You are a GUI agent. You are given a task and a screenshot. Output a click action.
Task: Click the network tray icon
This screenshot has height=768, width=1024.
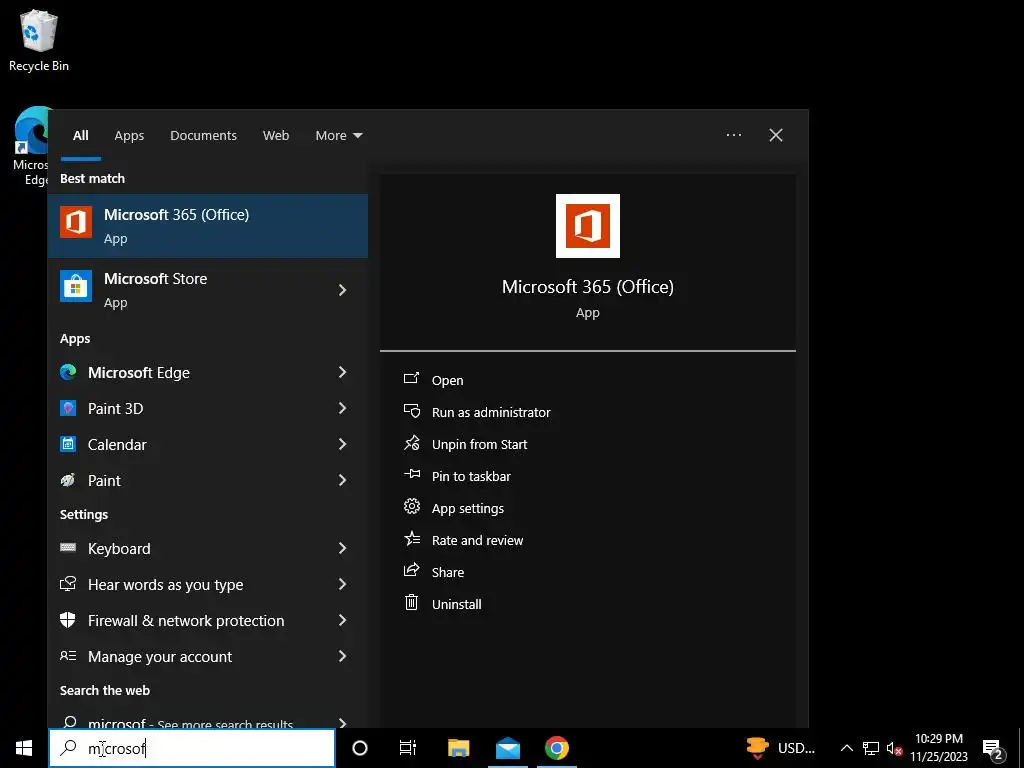[871, 748]
